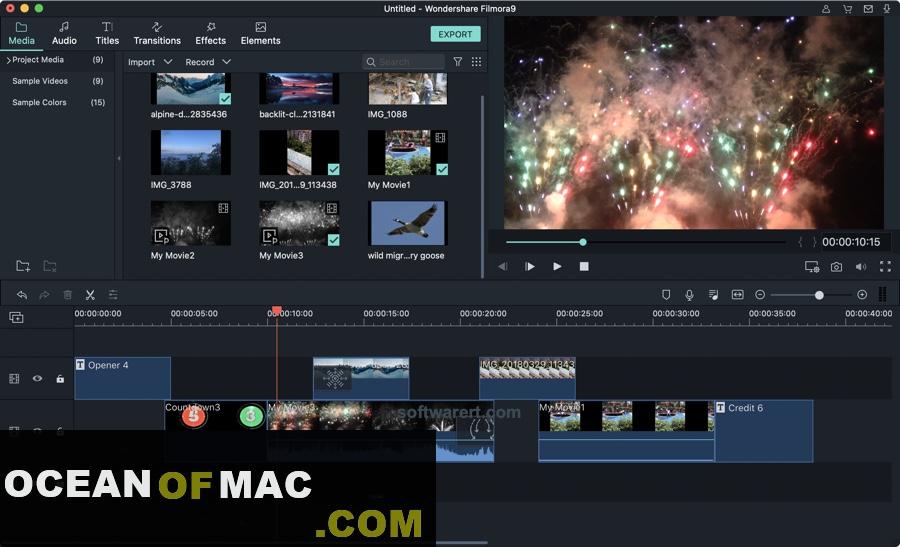
Task: Switch to the Transitions tab
Action: point(157,34)
